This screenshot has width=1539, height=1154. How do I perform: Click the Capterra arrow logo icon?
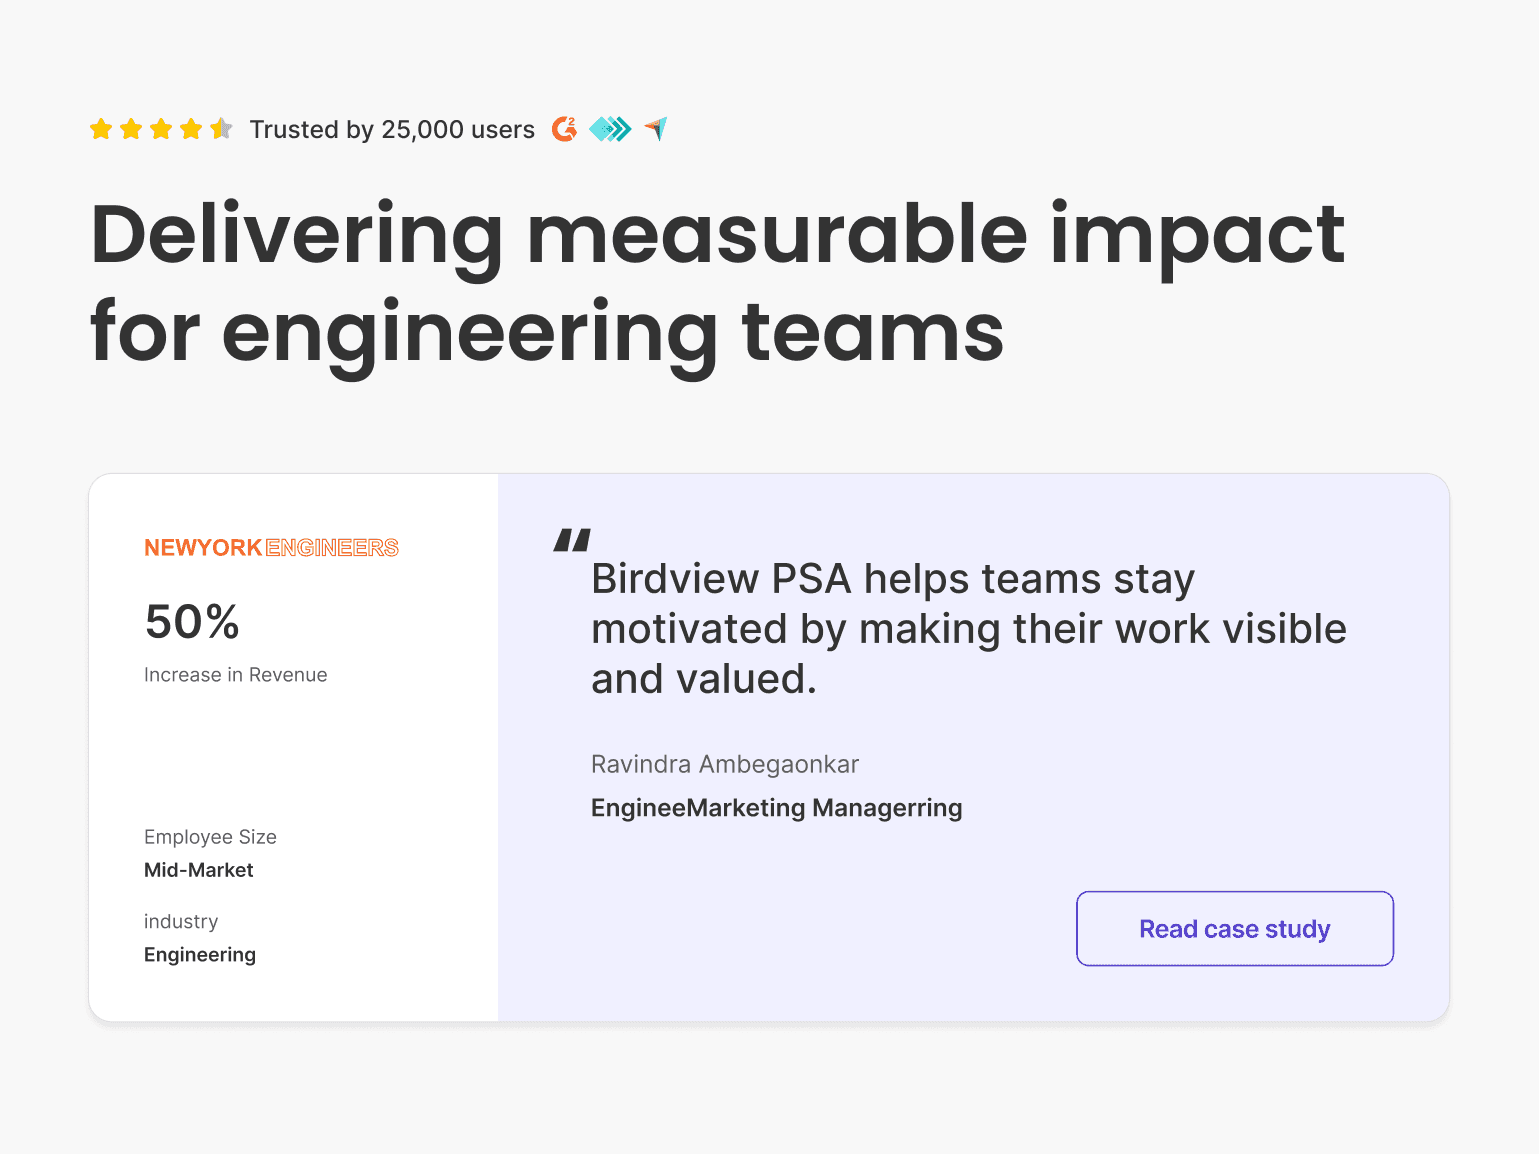pos(656,129)
